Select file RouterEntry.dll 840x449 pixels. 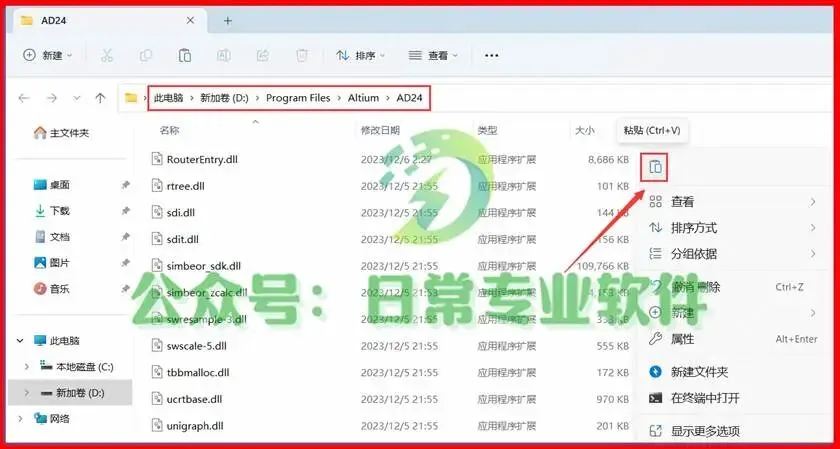point(202,159)
